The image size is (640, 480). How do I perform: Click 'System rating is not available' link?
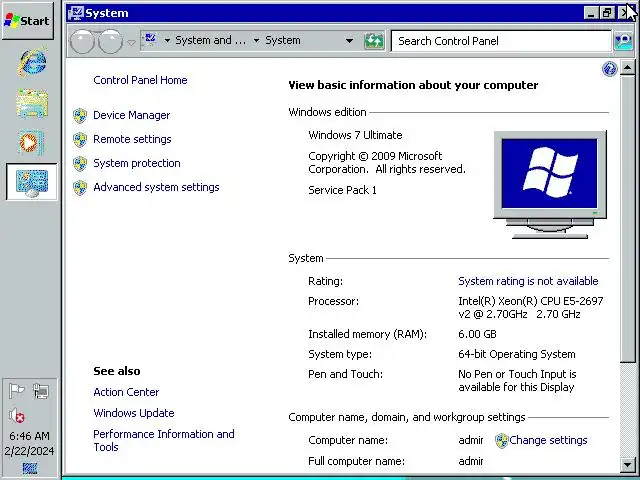click(528, 281)
